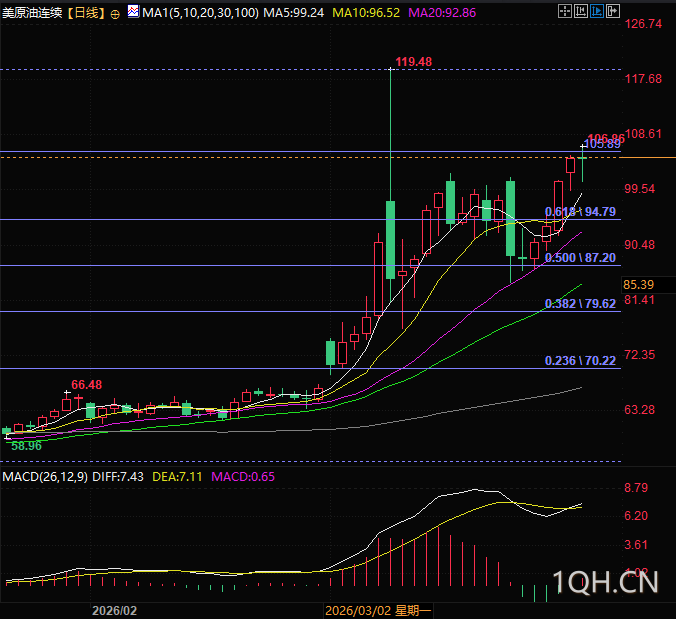Click the MA20:92.86 value

coord(442,13)
